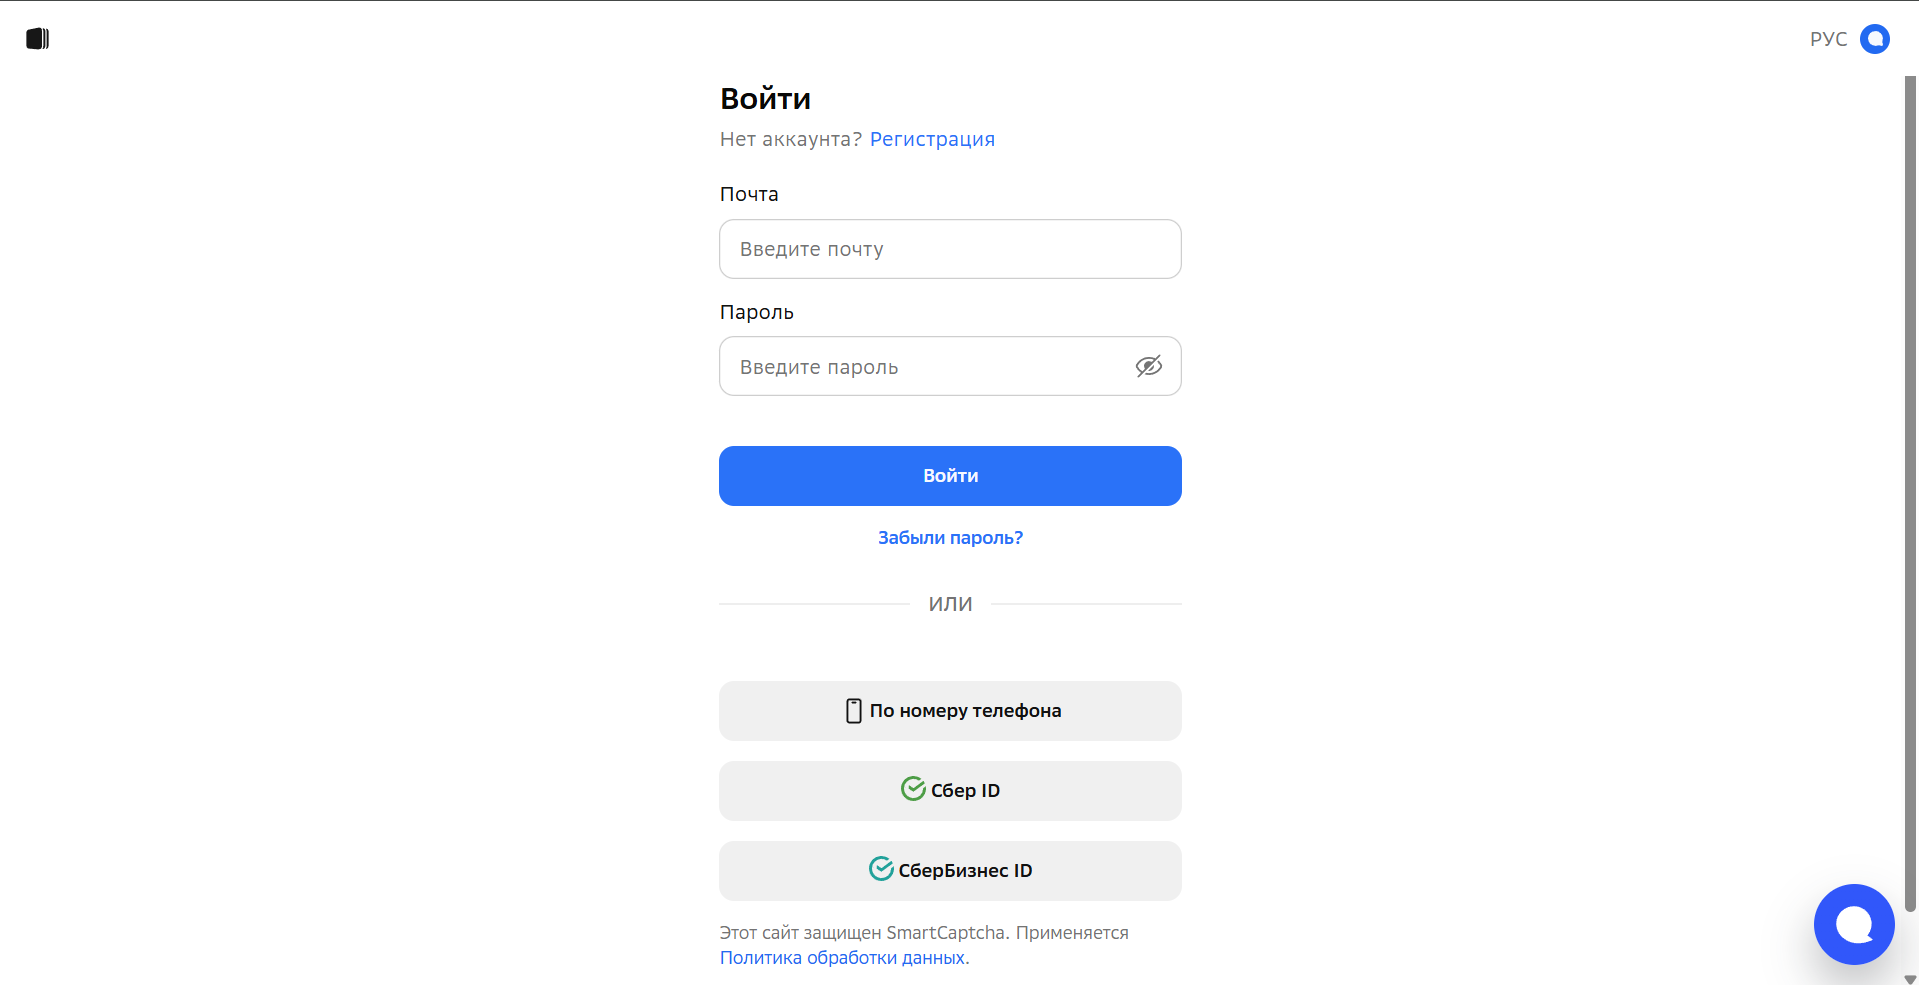
Task: Click Забыли пароль? link
Action: (950, 538)
